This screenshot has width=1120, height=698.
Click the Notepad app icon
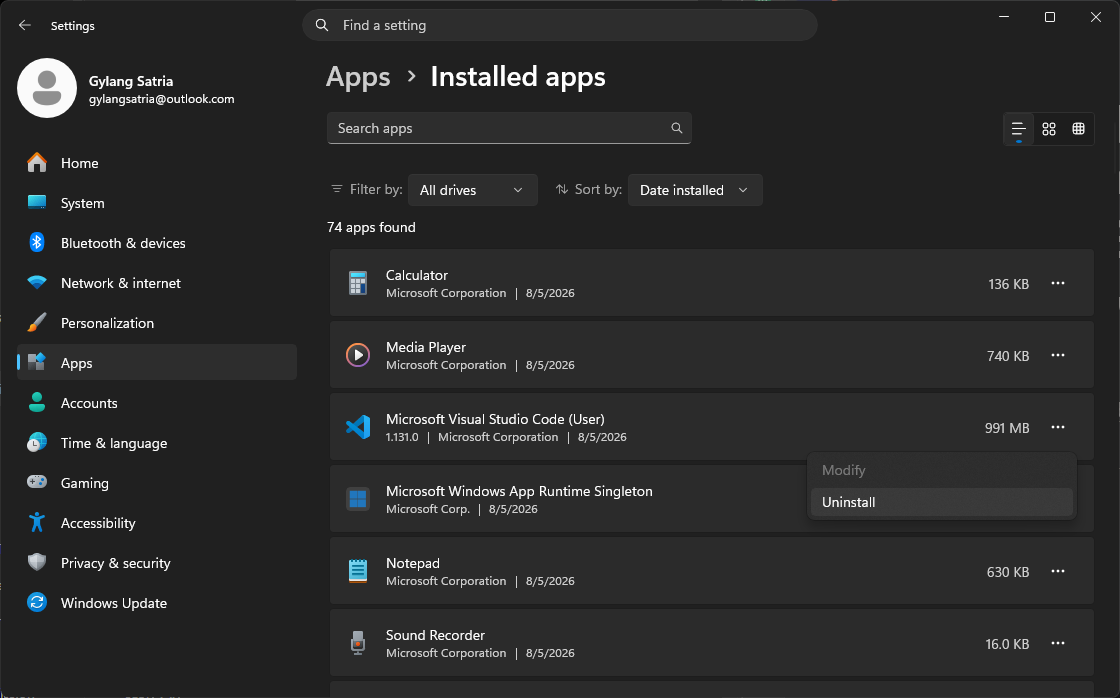[x=358, y=571]
